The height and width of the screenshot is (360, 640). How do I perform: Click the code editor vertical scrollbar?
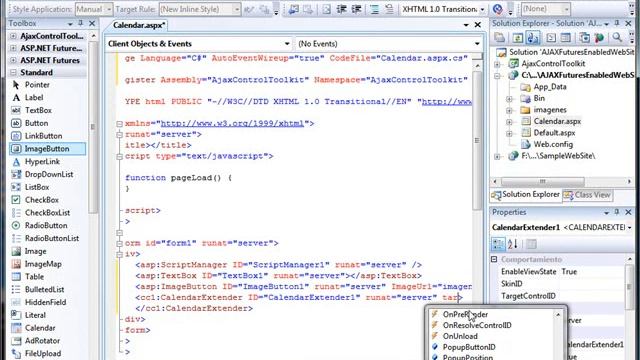pos(477,141)
